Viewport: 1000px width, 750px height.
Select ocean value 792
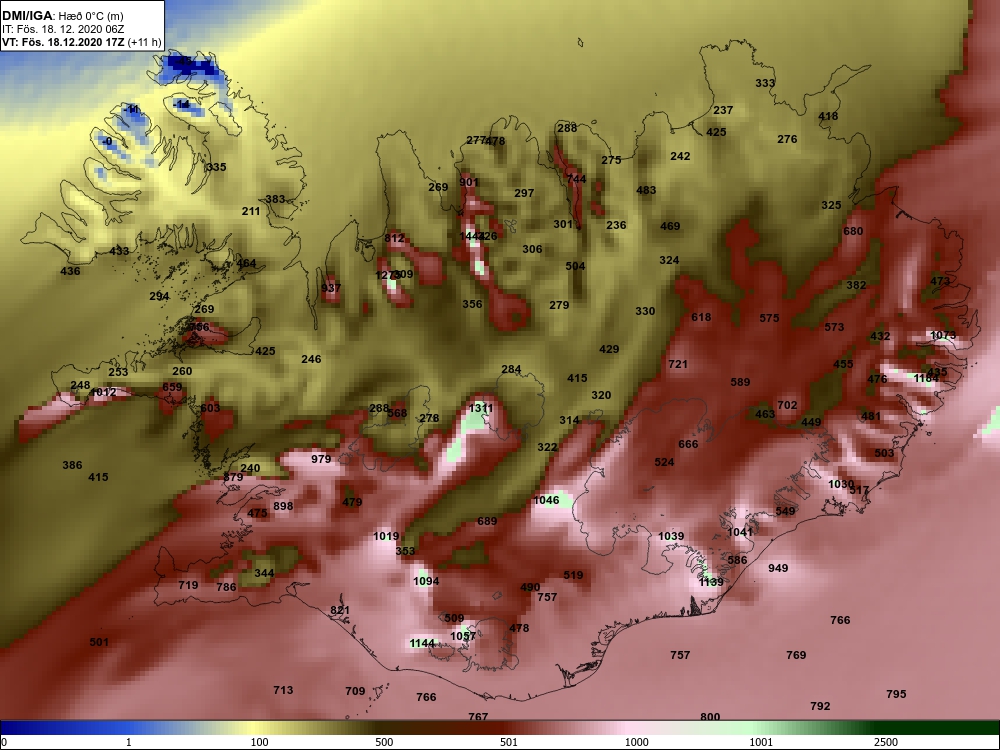point(820,706)
